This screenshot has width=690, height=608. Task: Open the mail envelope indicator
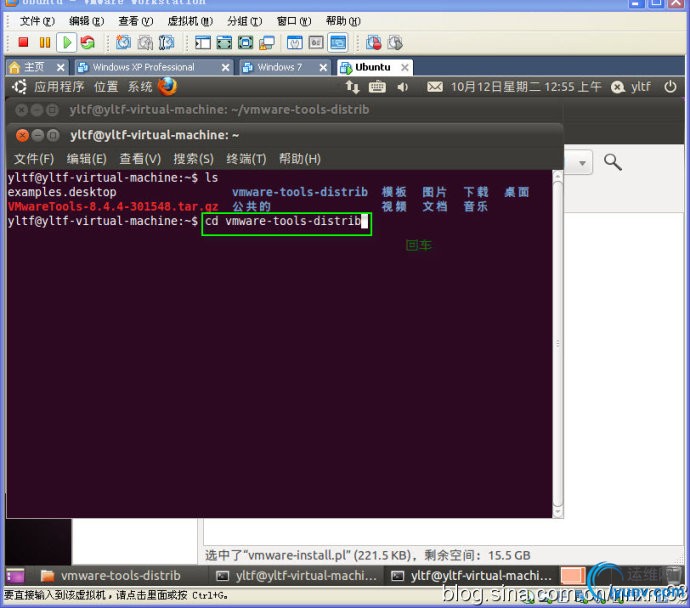pyautogui.click(x=435, y=87)
